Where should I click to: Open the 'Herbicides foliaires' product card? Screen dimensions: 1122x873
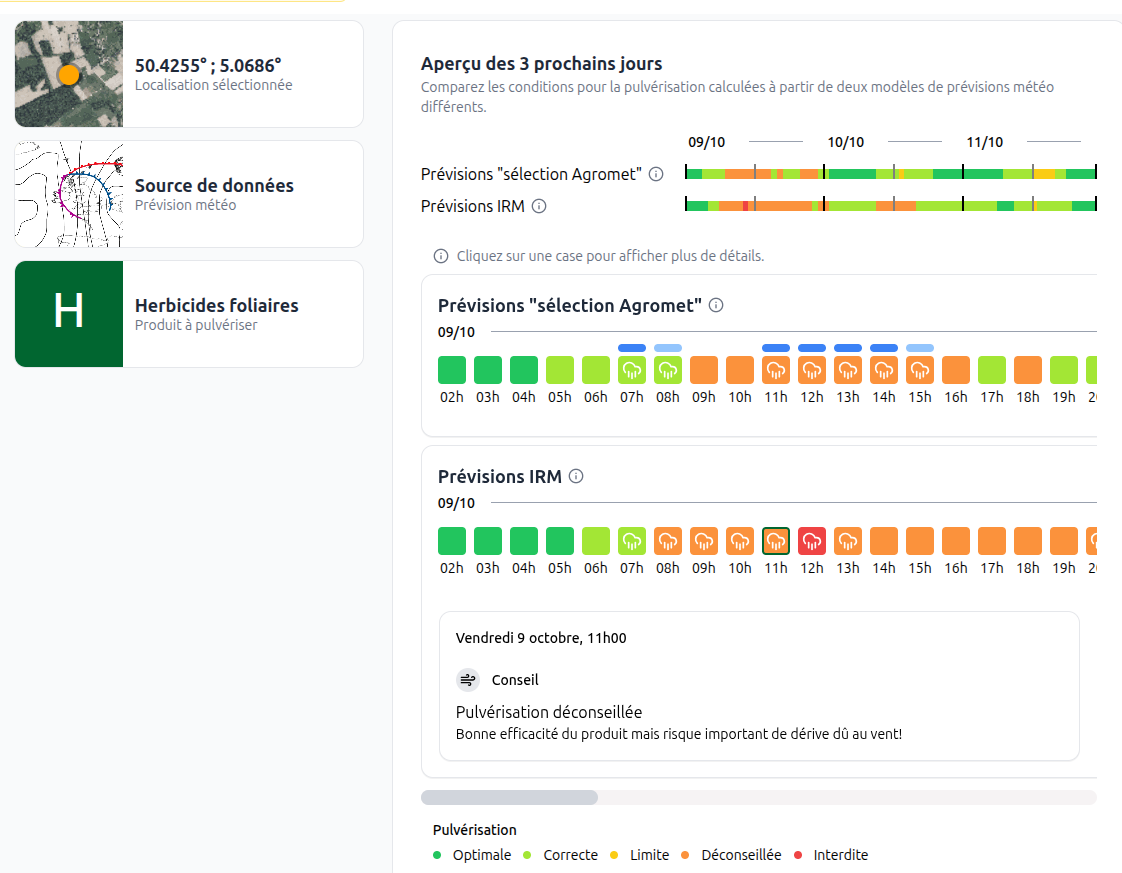(189, 314)
